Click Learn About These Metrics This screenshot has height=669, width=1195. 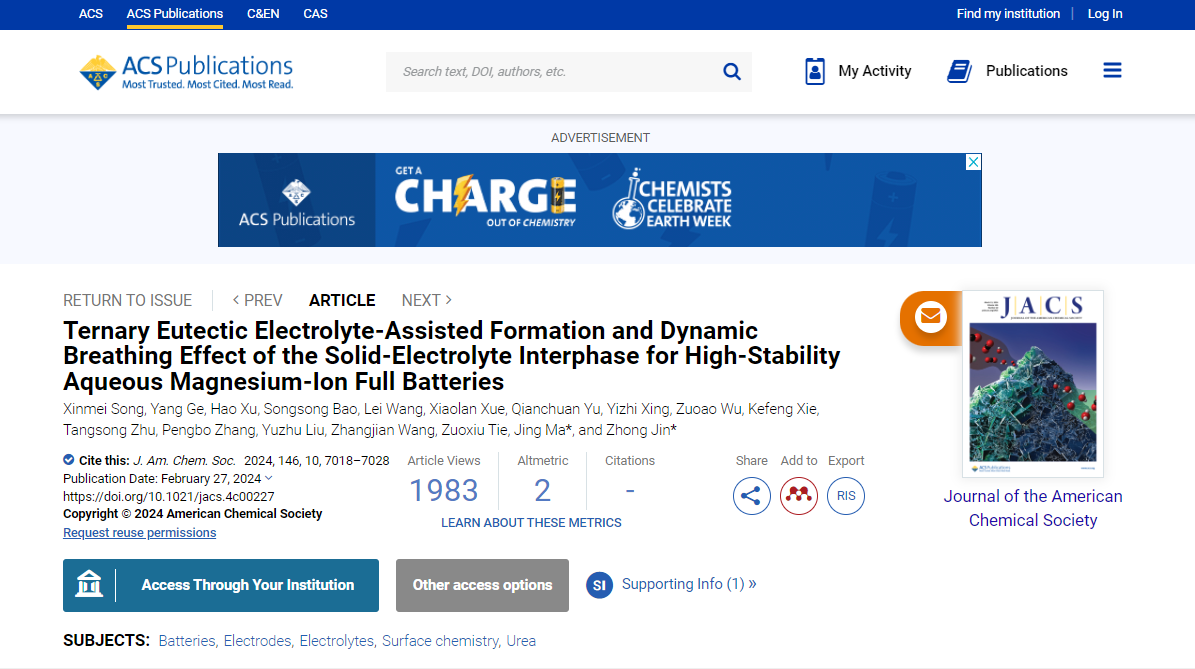pos(531,523)
